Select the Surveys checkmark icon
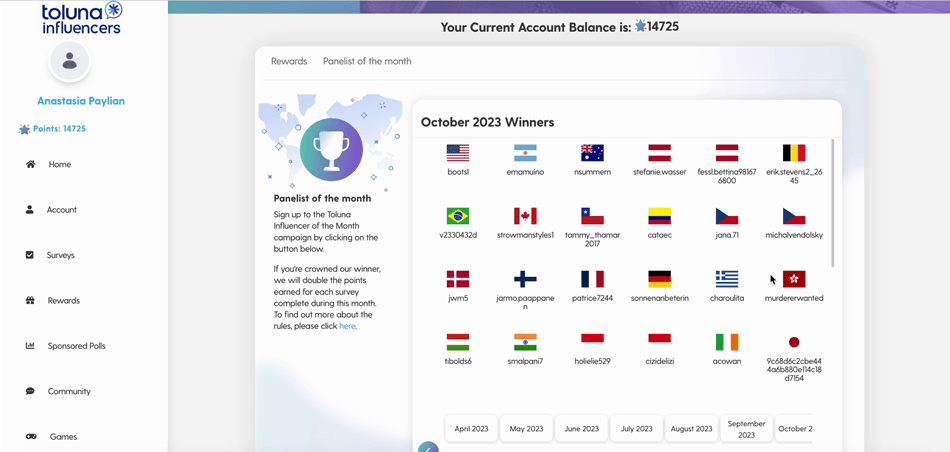This screenshot has height=452, width=950. 30,255
